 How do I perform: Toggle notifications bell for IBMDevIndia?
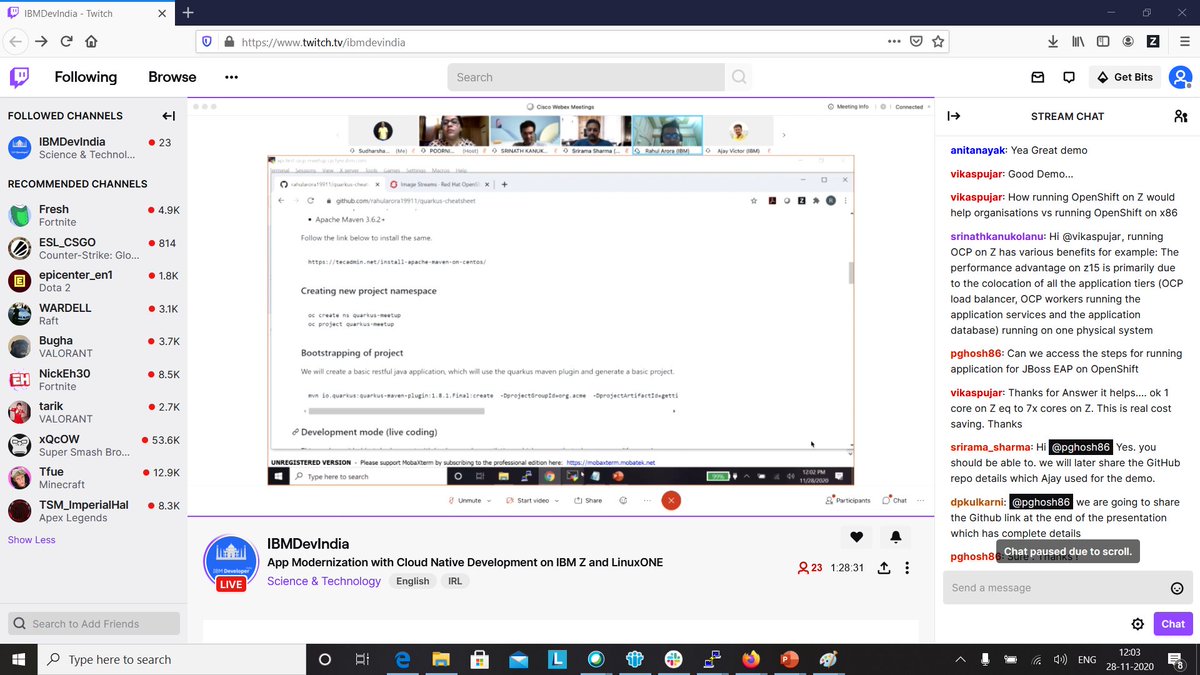(895, 537)
